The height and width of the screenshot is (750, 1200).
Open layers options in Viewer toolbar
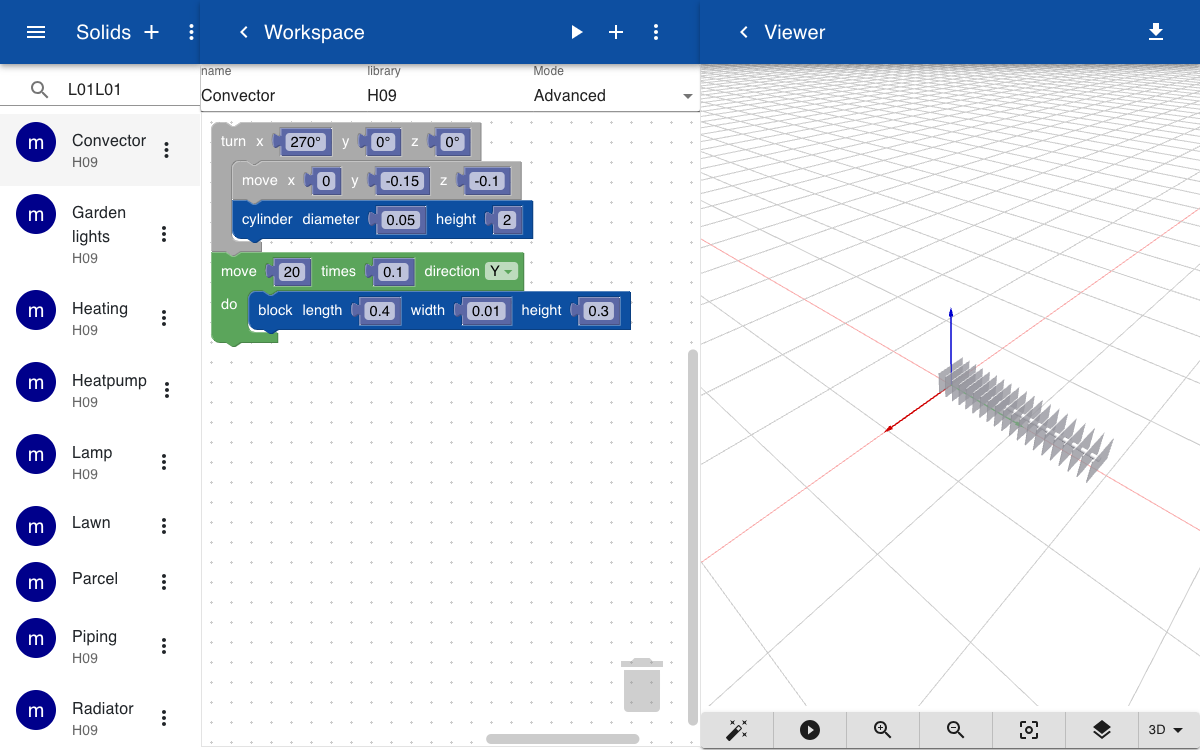(x=1102, y=730)
